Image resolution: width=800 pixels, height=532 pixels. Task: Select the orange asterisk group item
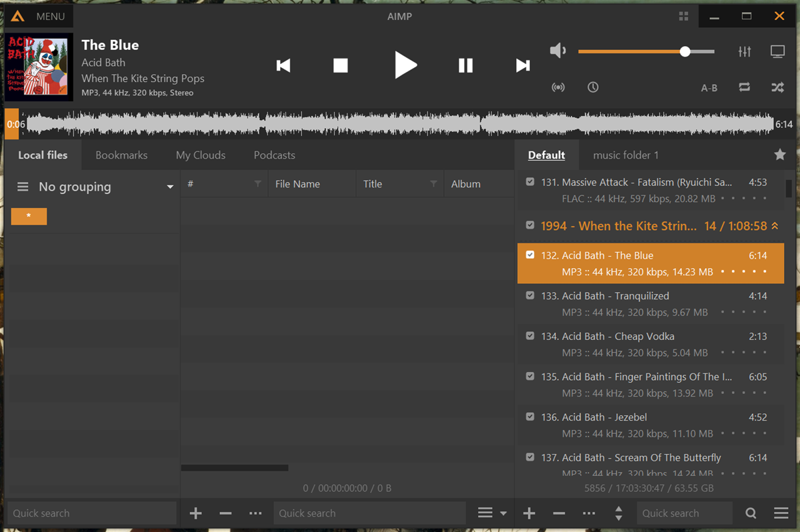[29, 216]
